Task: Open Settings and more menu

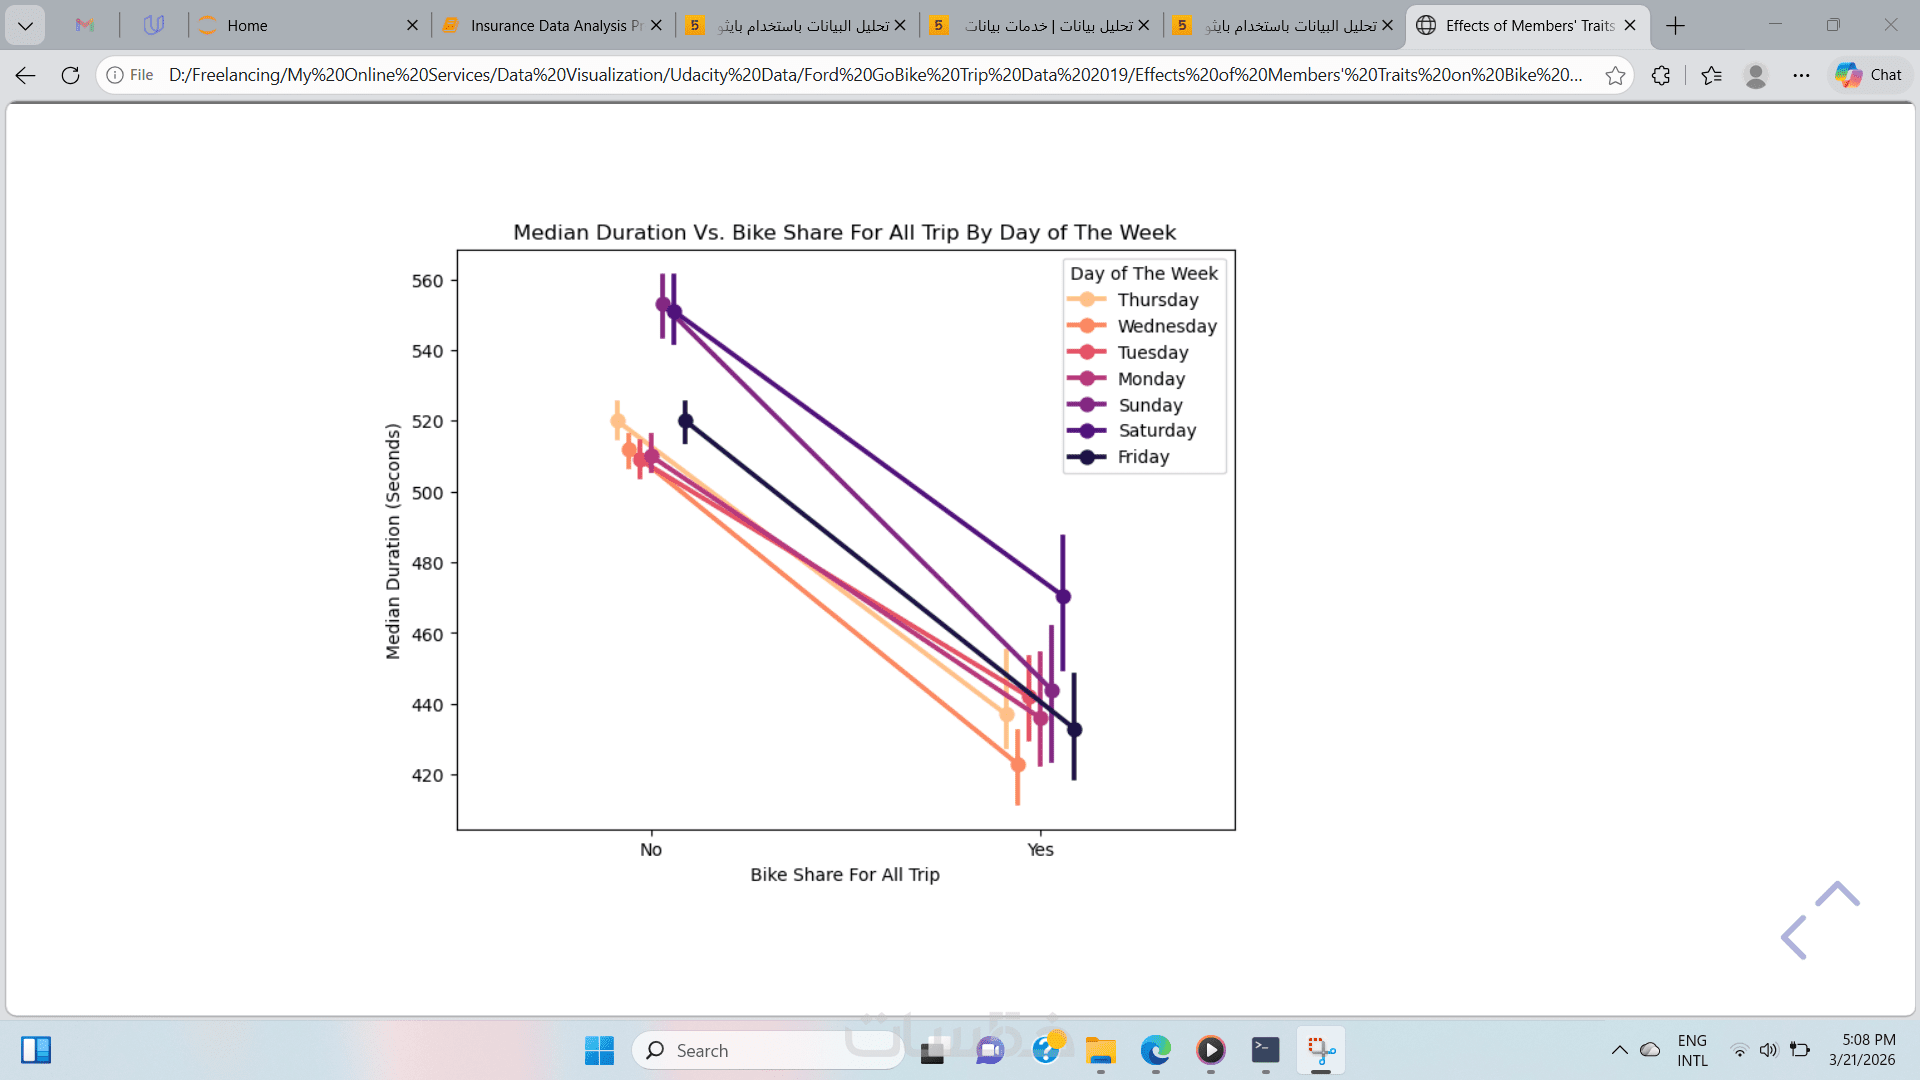Action: click(x=1801, y=75)
